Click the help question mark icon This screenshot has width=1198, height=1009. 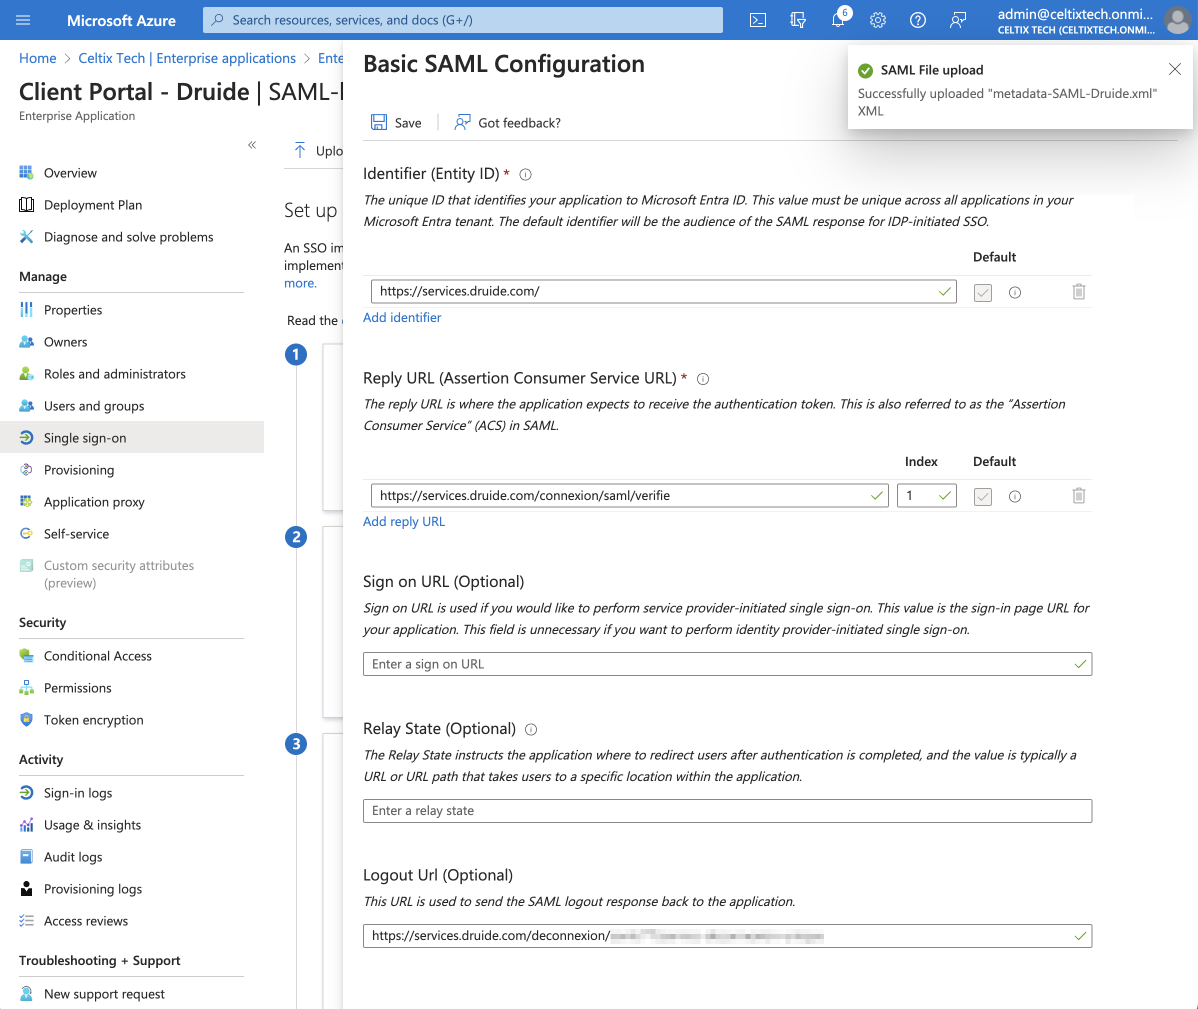tap(918, 20)
